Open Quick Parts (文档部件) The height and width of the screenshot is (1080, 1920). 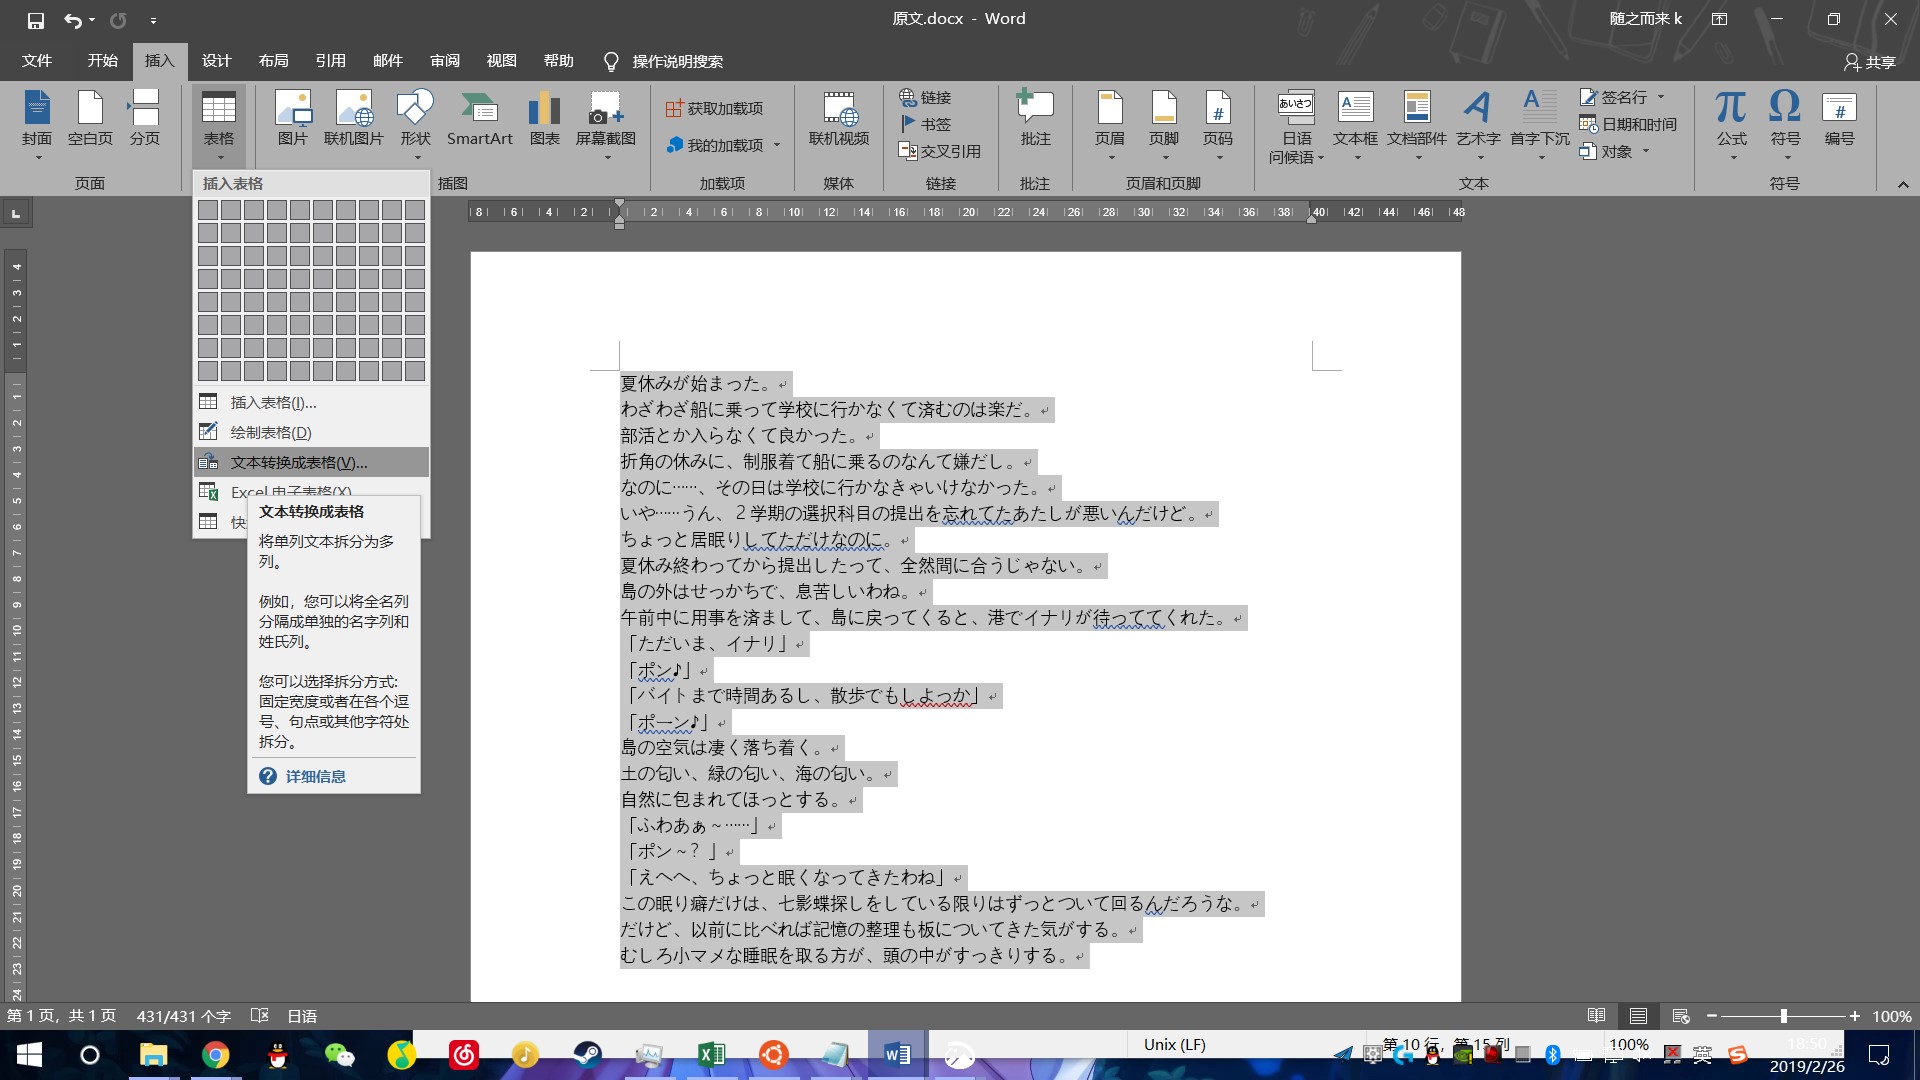1417,125
